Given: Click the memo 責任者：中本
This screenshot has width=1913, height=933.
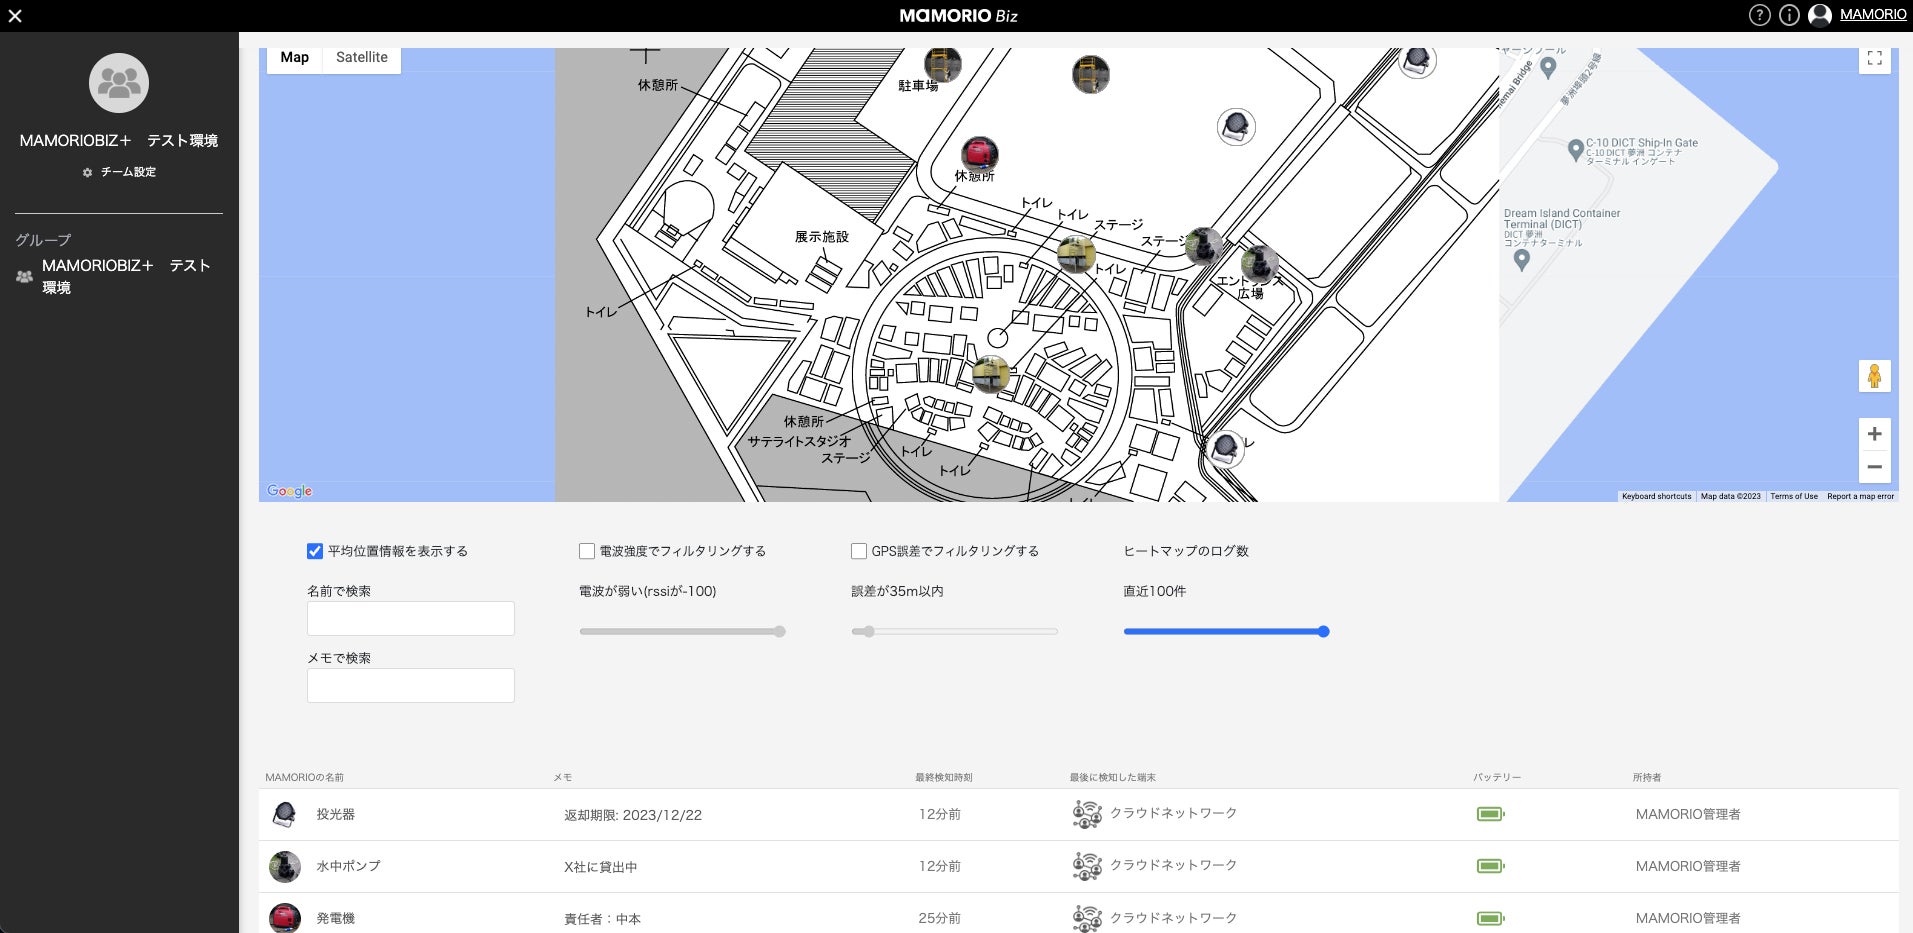Looking at the screenshot, I should point(603,919).
